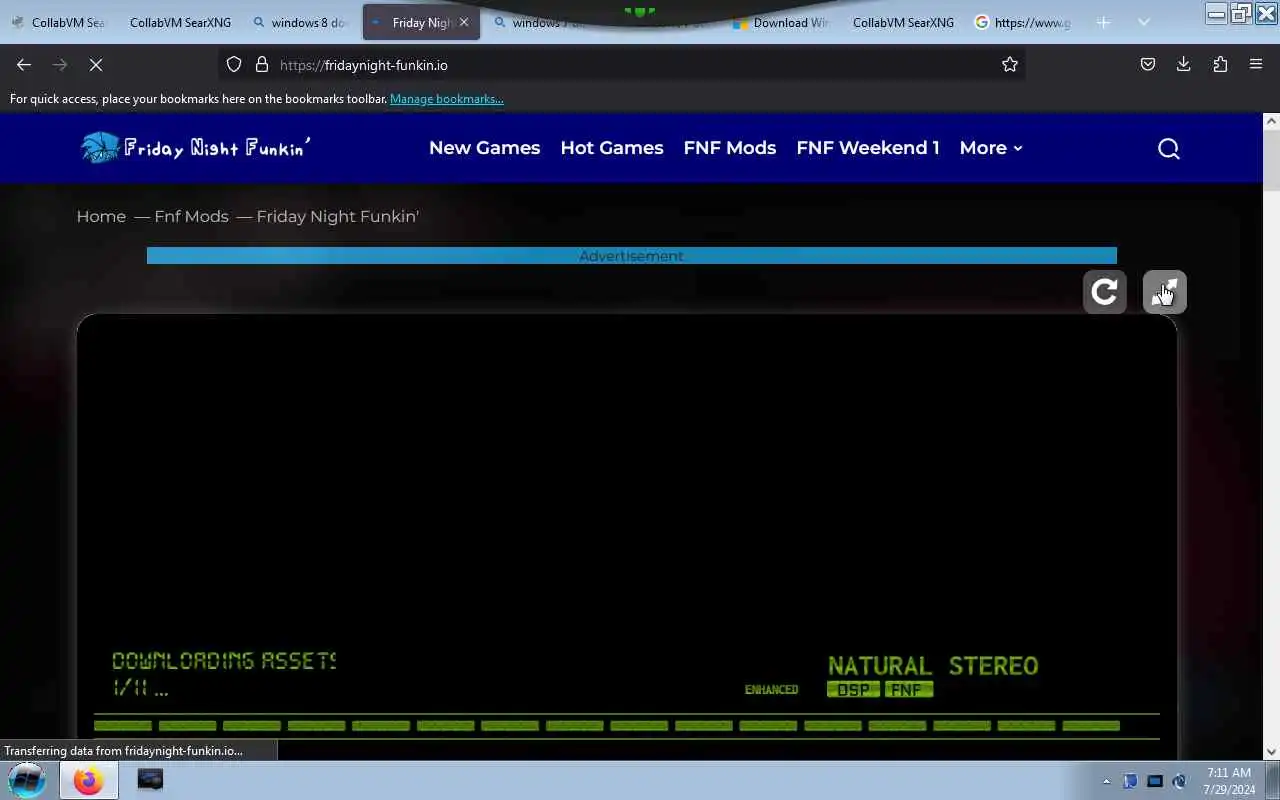1280x800 pixels.
Task: Open the network status tray icon
Action: 1155,781
